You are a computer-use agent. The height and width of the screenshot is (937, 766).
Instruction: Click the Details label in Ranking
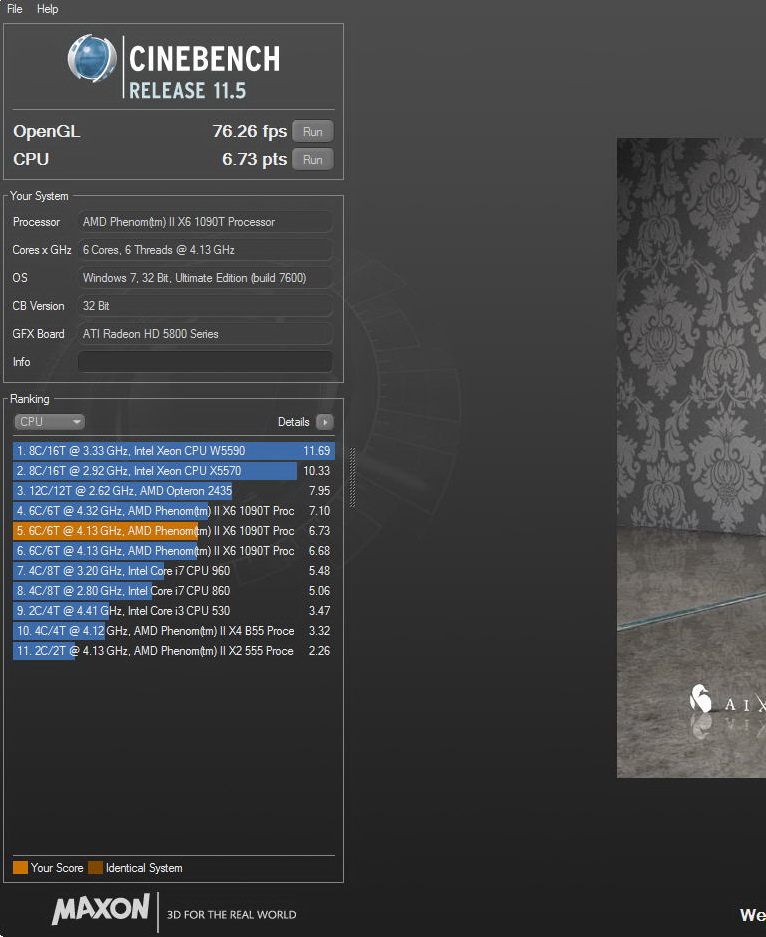click(293, 422)
